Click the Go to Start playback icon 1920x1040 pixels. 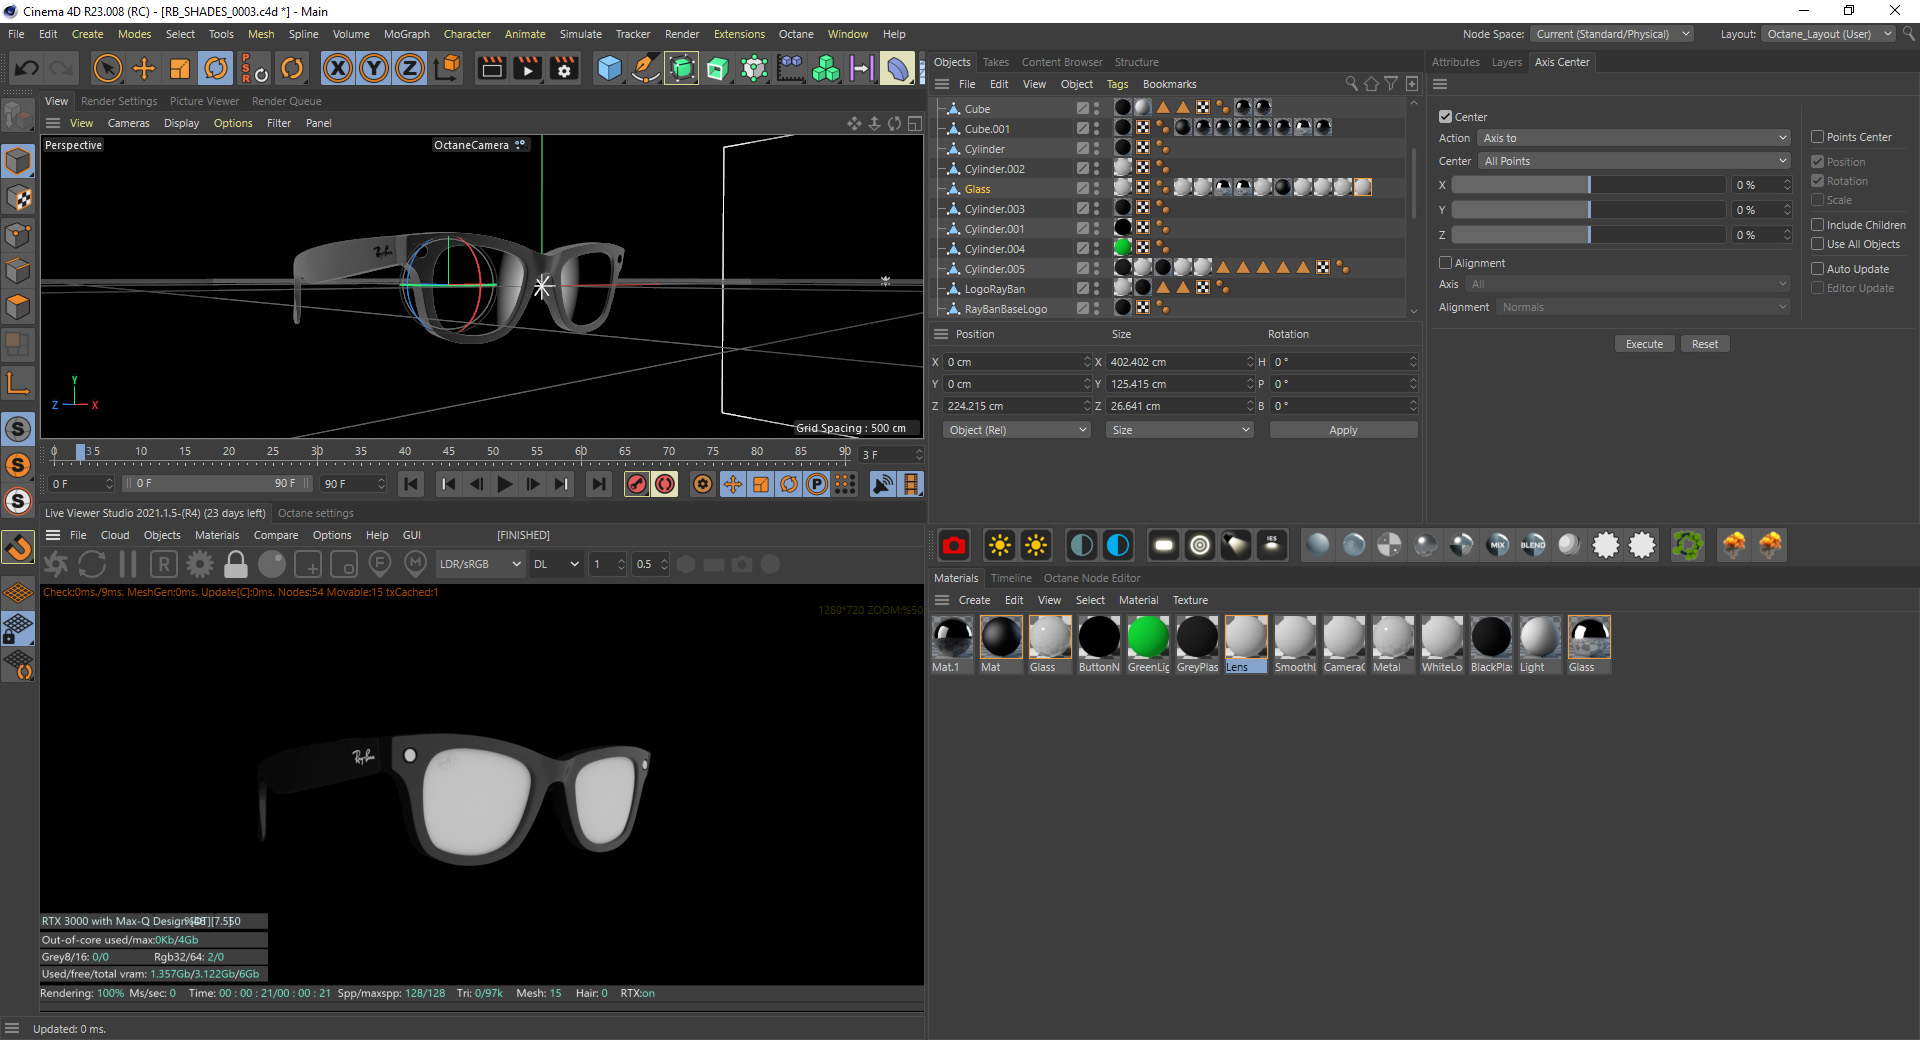(x=410, y=484)
